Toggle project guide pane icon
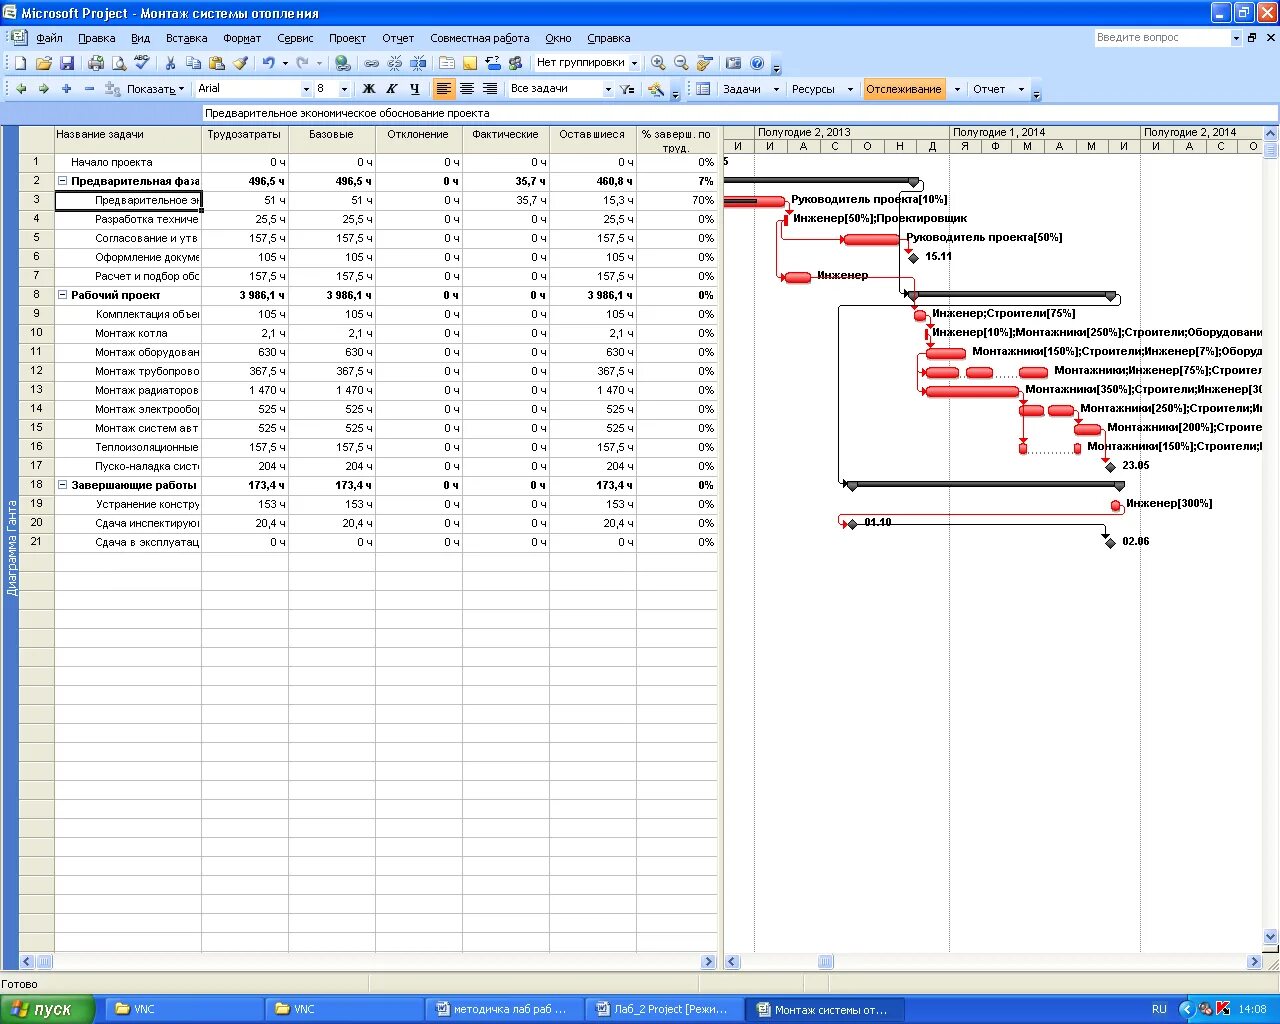The width and height of the screenshot is (1280, 1024). click(703, 89)
